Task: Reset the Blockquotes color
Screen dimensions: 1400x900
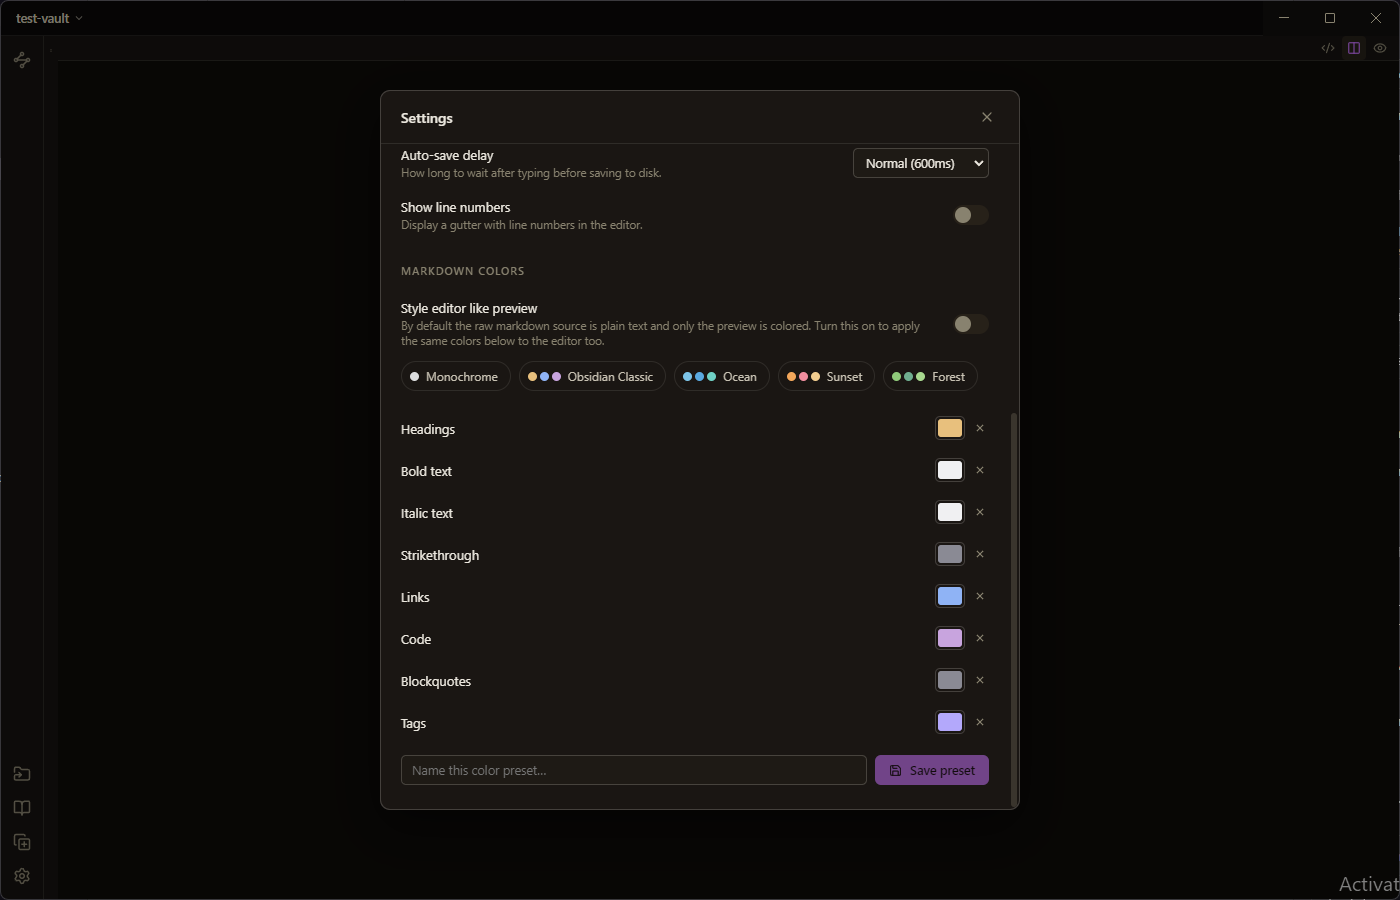Action: point(980,680)
